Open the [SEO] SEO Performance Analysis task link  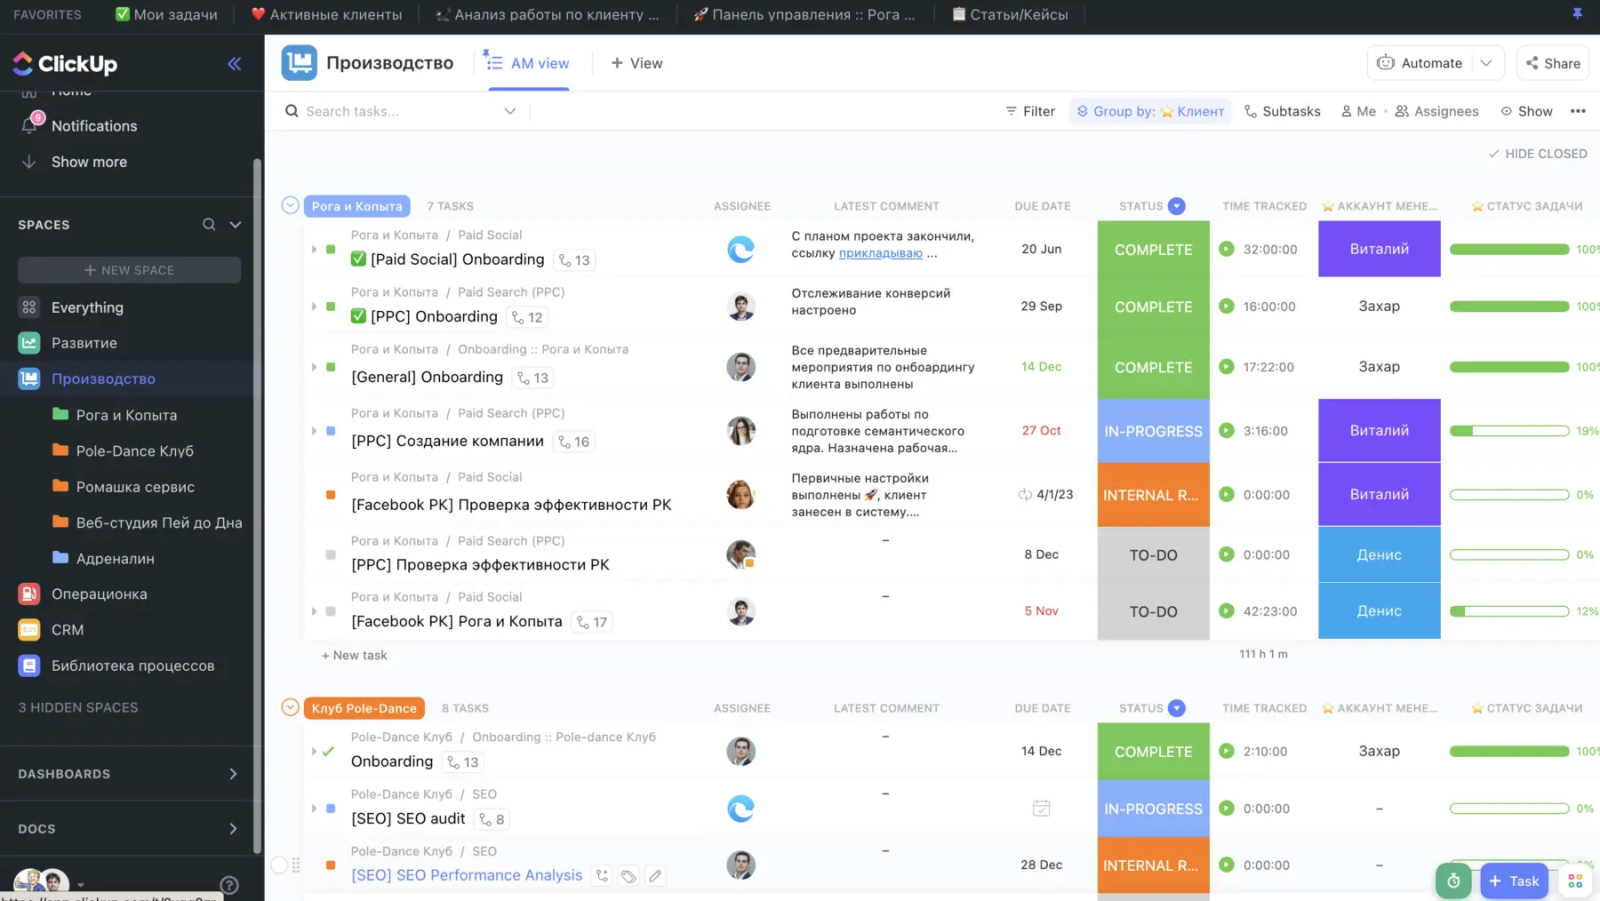pos(466,876)
